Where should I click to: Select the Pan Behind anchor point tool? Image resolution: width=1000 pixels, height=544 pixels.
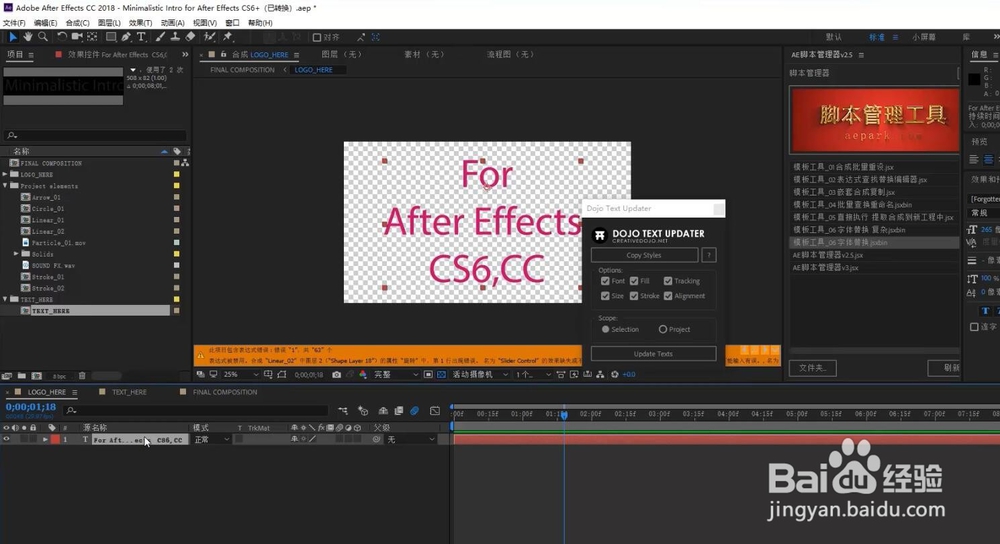pyautogui.click(x=92, y=37)
